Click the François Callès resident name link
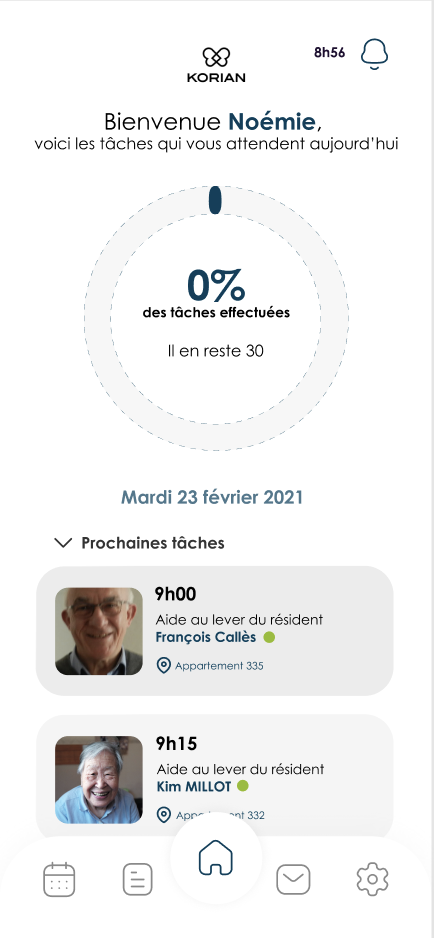This screenshot has width=434, height=938. point(205,637)
